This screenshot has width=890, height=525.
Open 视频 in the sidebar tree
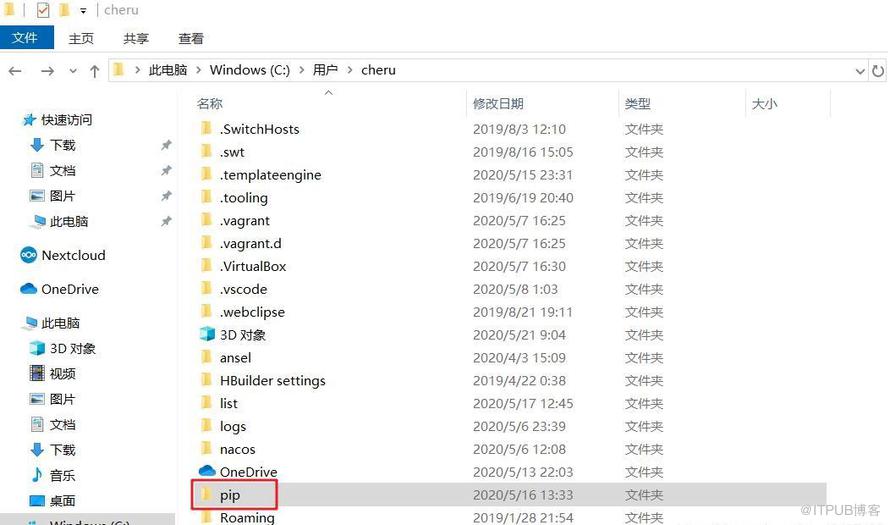(62, 373)
